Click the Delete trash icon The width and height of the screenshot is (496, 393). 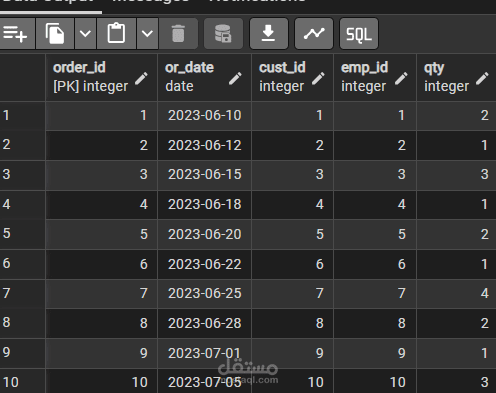click(x=178, y=34)
